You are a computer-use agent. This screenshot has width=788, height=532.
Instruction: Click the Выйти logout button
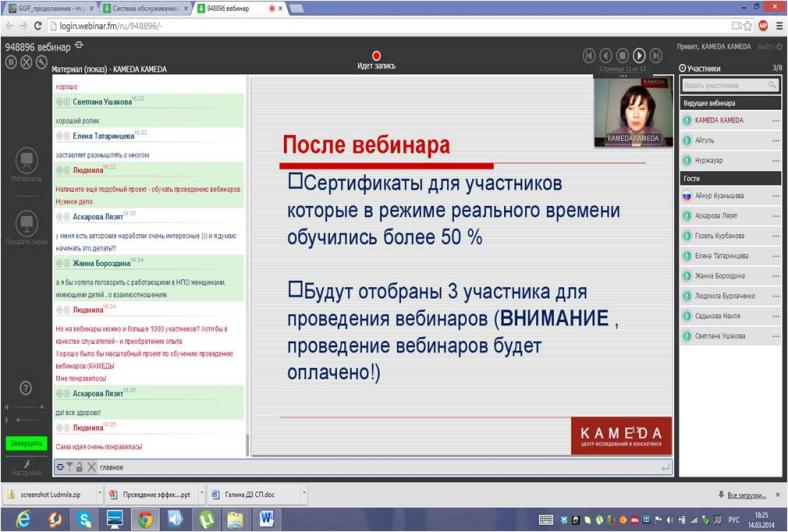point(769,47)
